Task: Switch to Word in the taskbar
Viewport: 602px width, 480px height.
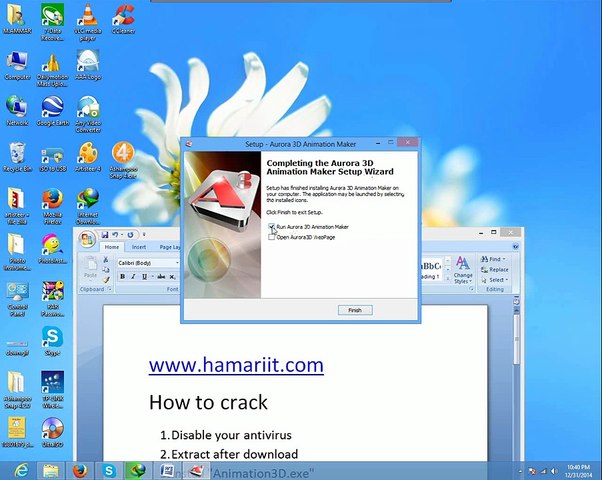Action: 167,470
